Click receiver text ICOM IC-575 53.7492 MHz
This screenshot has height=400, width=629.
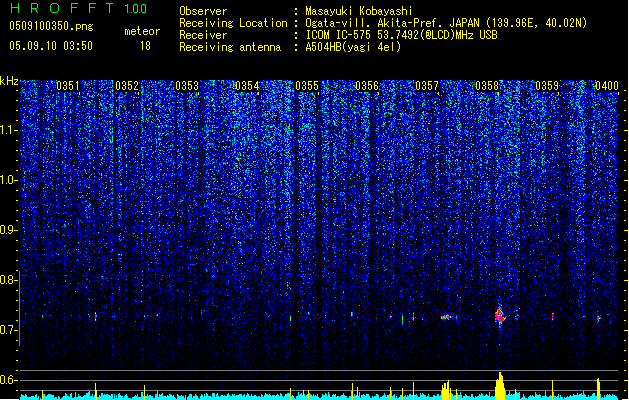[401, 35]
